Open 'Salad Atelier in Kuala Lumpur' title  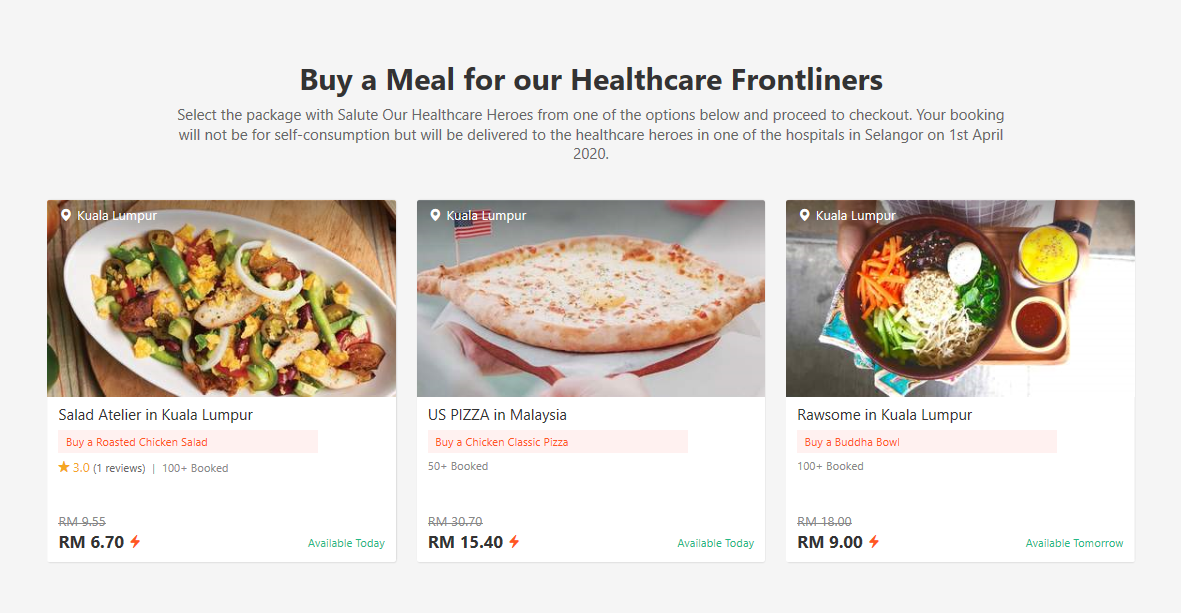[x=155, y=415]
